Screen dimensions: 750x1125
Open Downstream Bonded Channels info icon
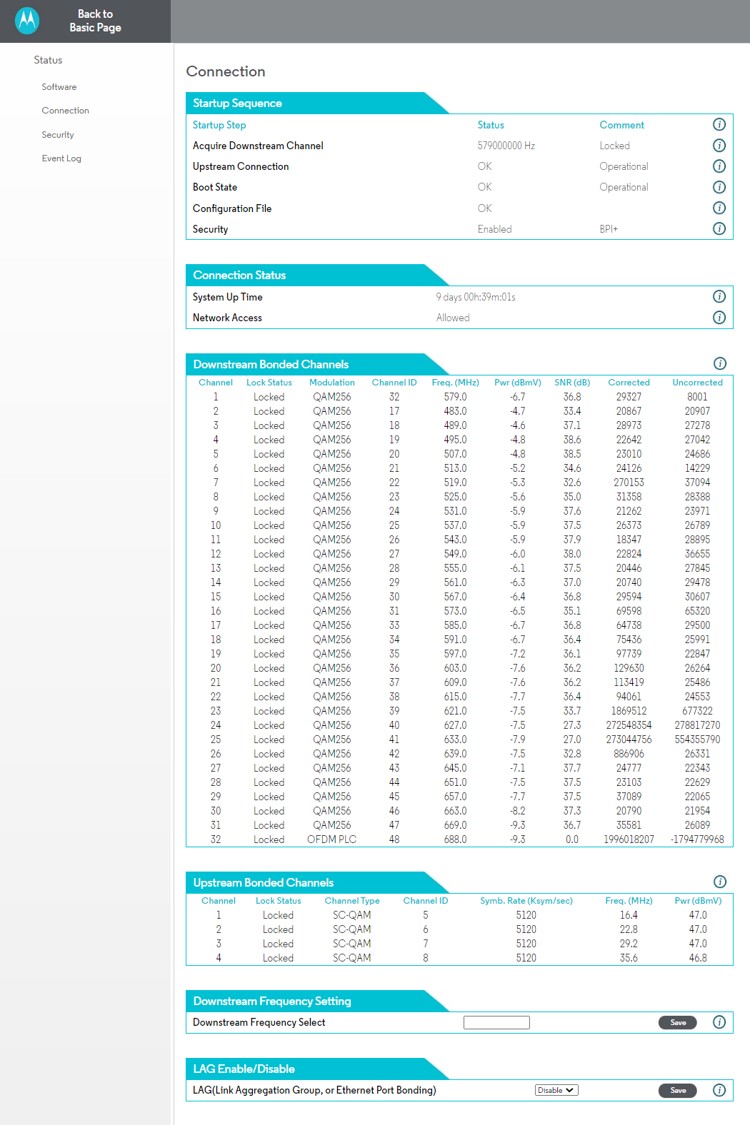pos(720,364)
